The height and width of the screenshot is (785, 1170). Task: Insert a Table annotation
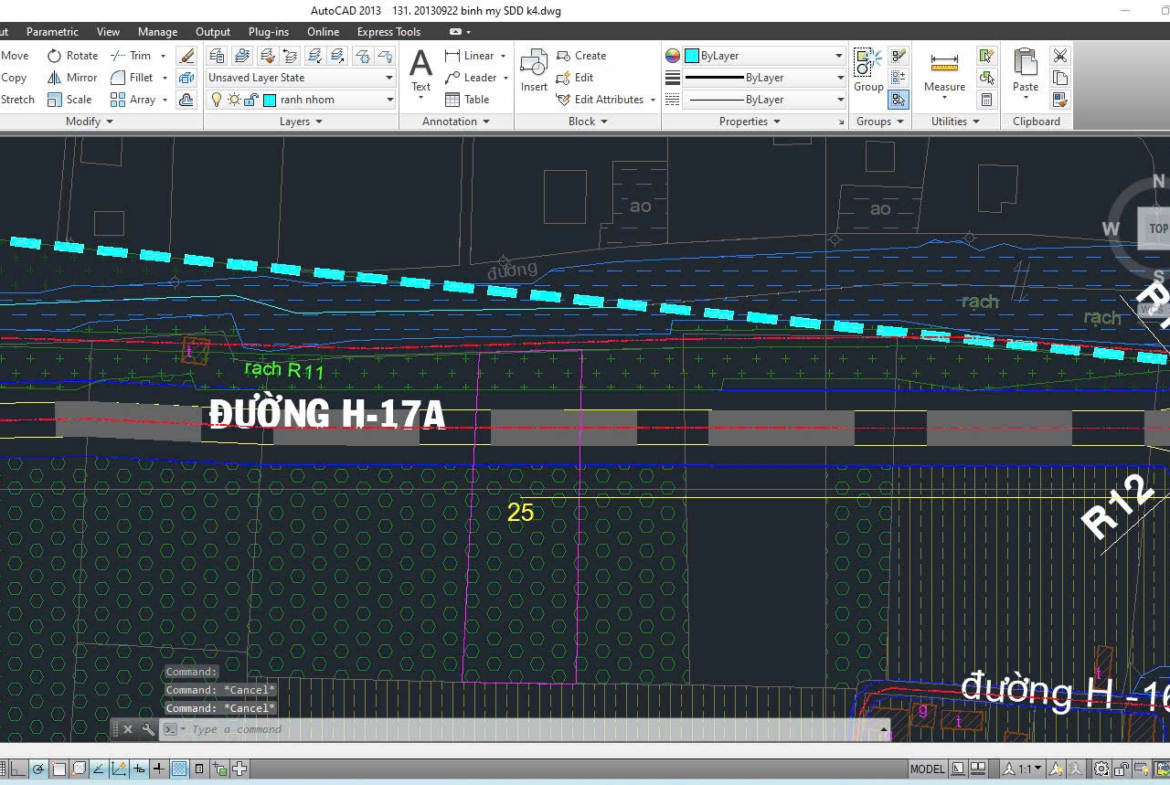tap(467, 100)
